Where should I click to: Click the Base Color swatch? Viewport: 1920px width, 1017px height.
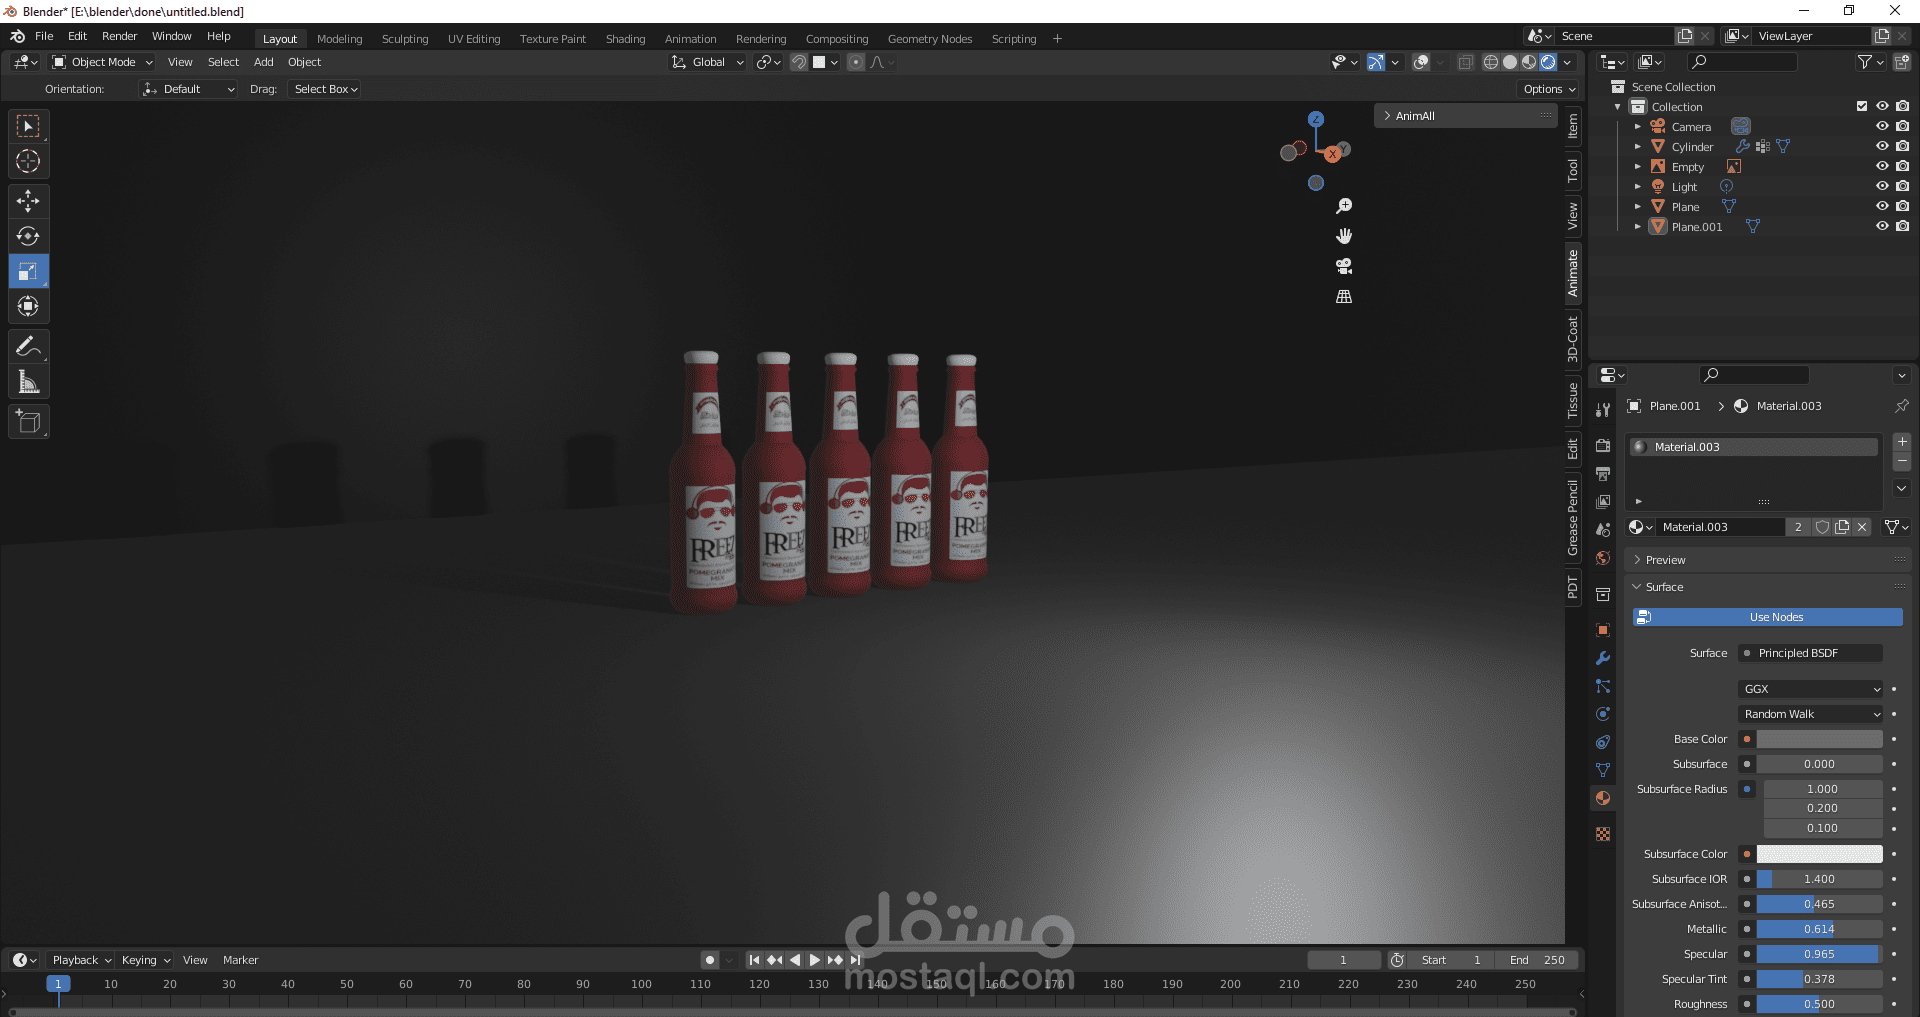(1819, 739)
